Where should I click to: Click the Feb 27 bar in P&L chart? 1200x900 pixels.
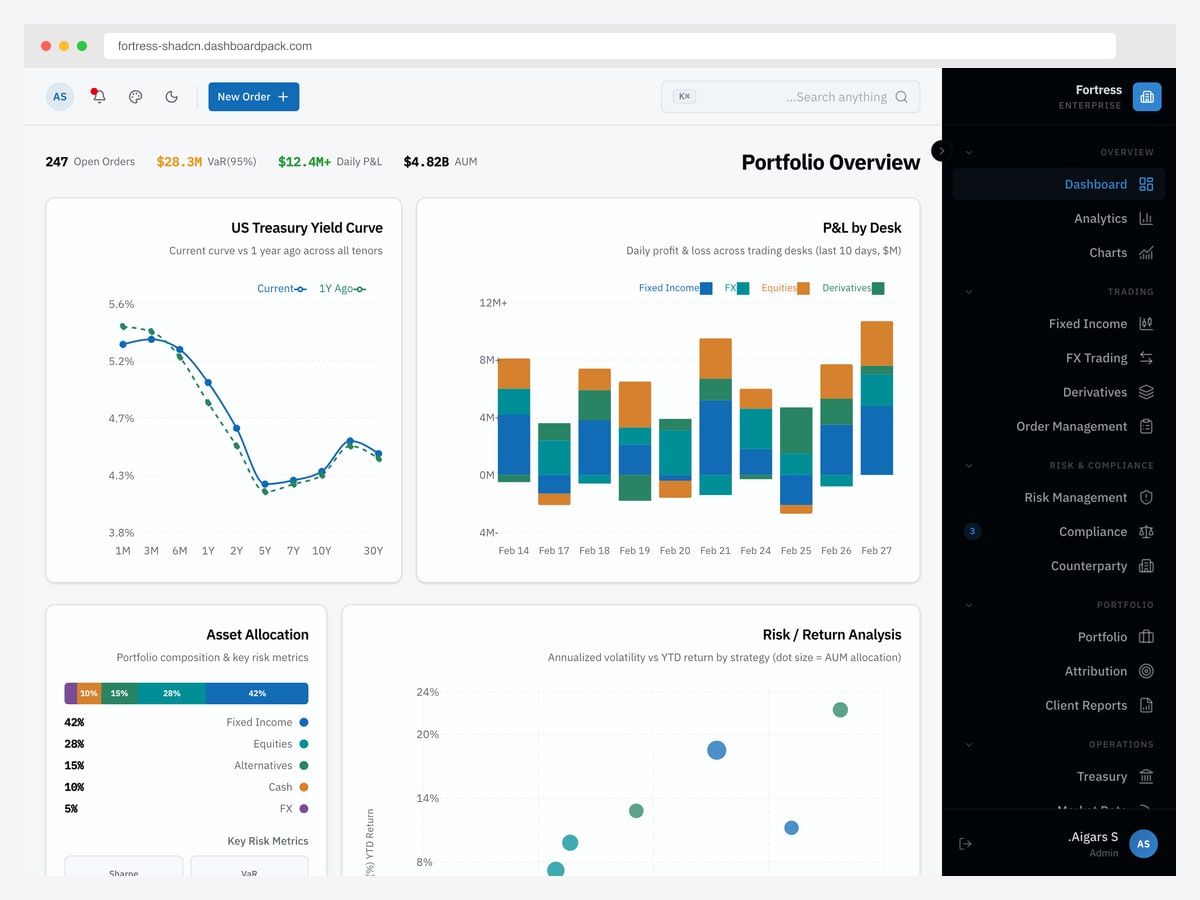tap(876, 398)
